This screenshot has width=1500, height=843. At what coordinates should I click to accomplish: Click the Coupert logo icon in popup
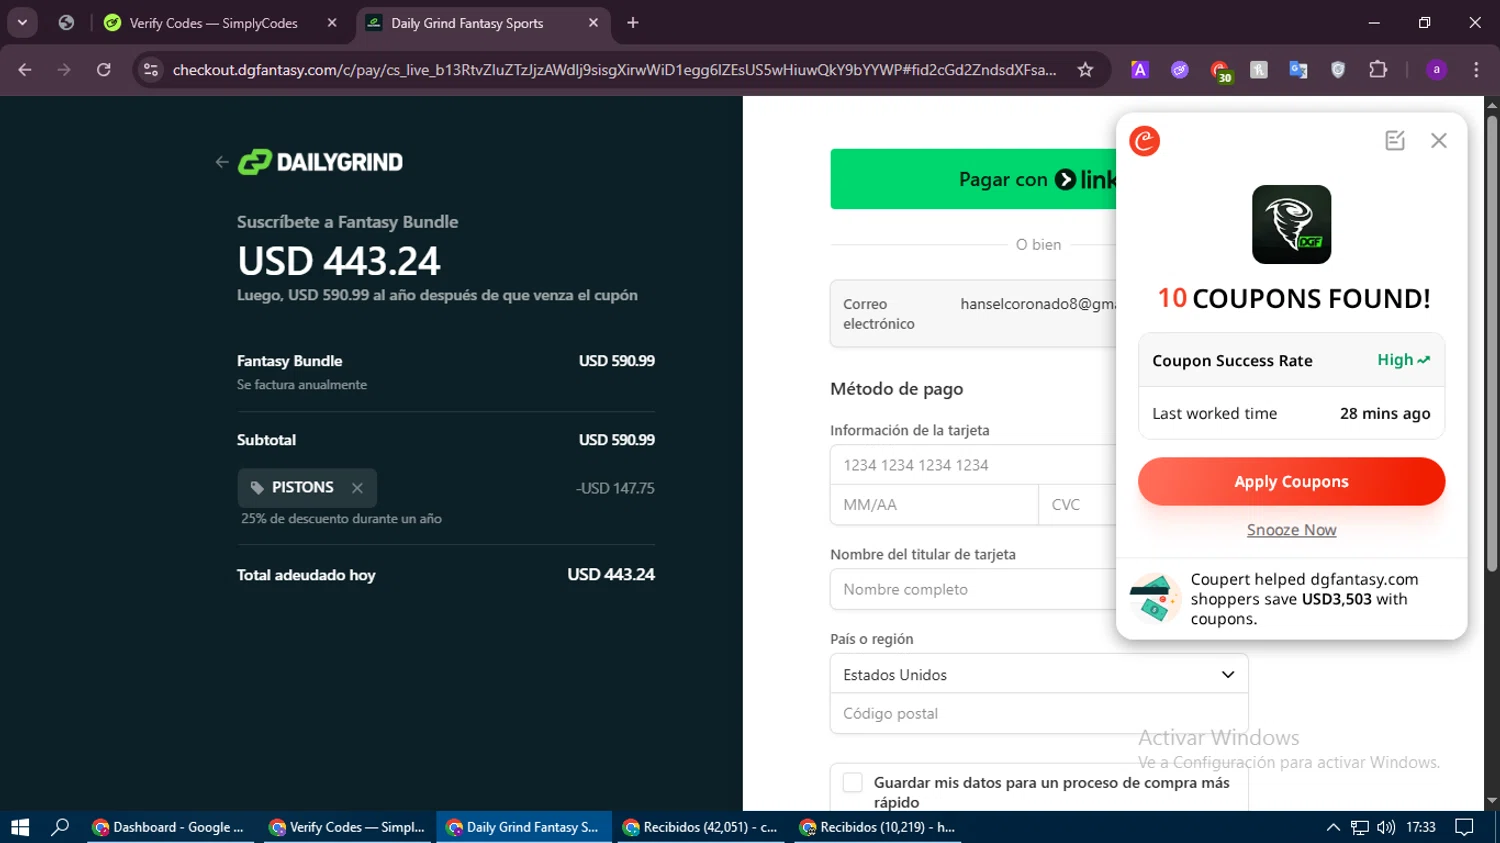pos(1145,141)
